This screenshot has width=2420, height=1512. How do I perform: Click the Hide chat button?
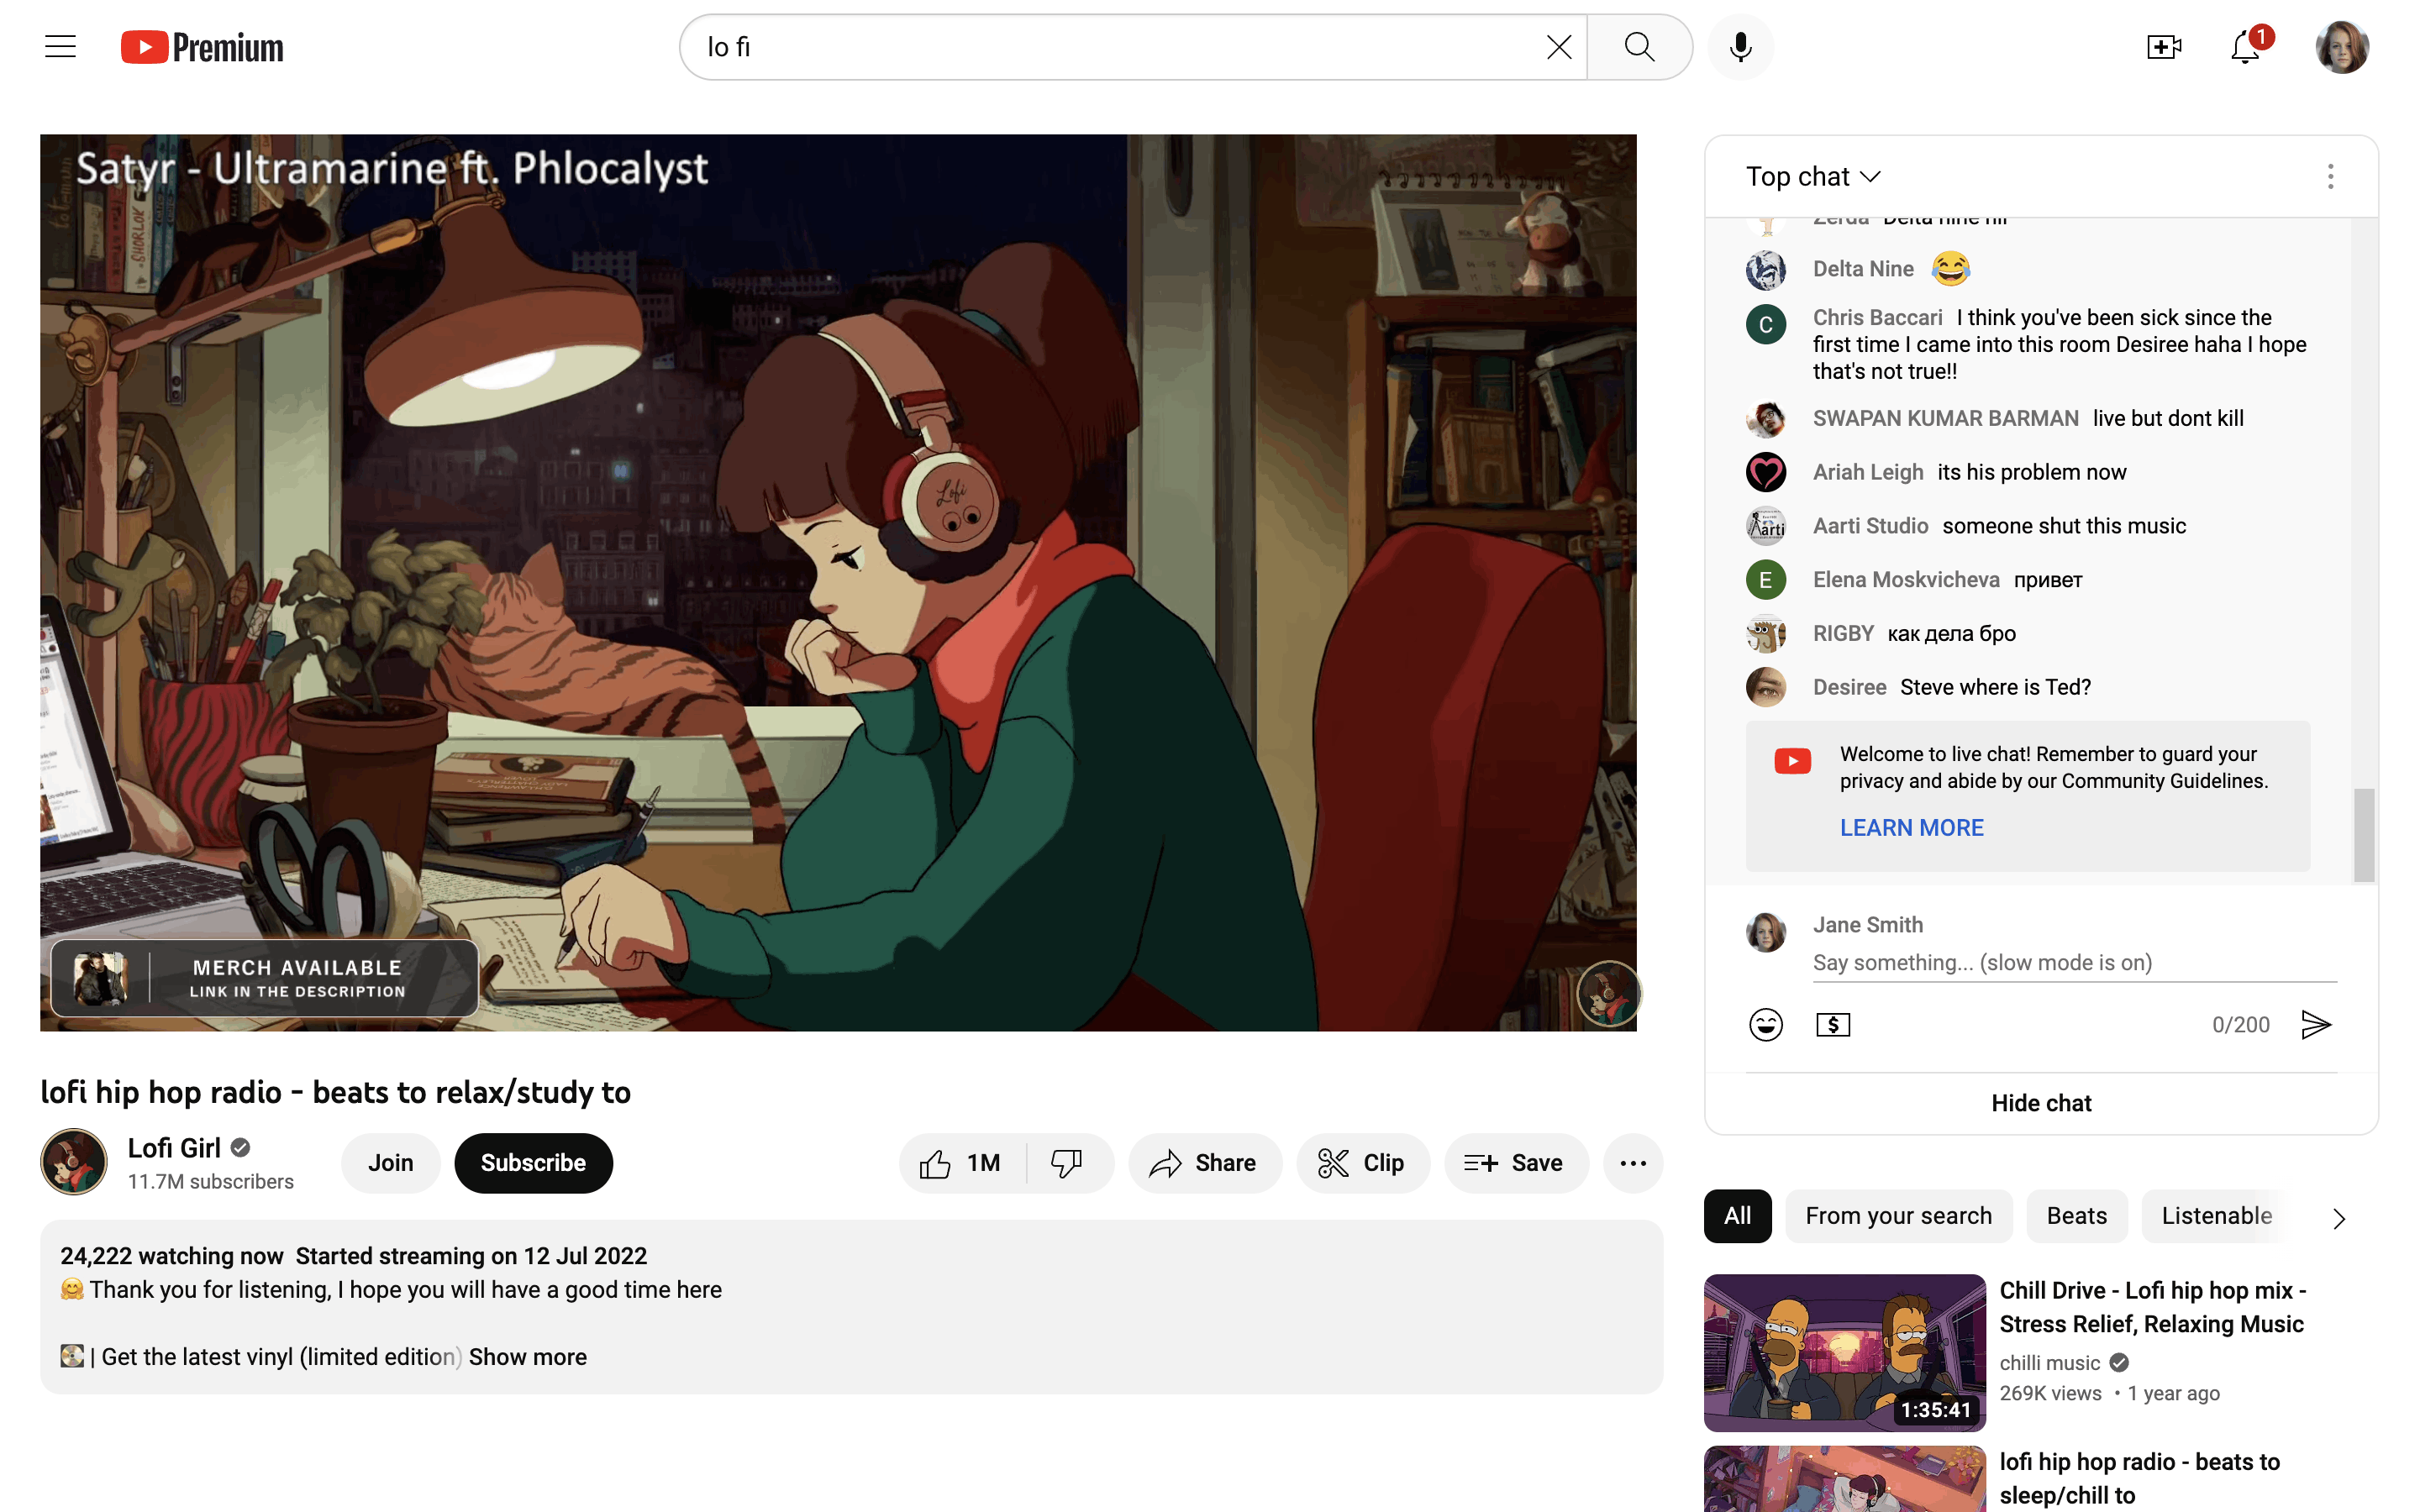click(x=2040, y=1103)
